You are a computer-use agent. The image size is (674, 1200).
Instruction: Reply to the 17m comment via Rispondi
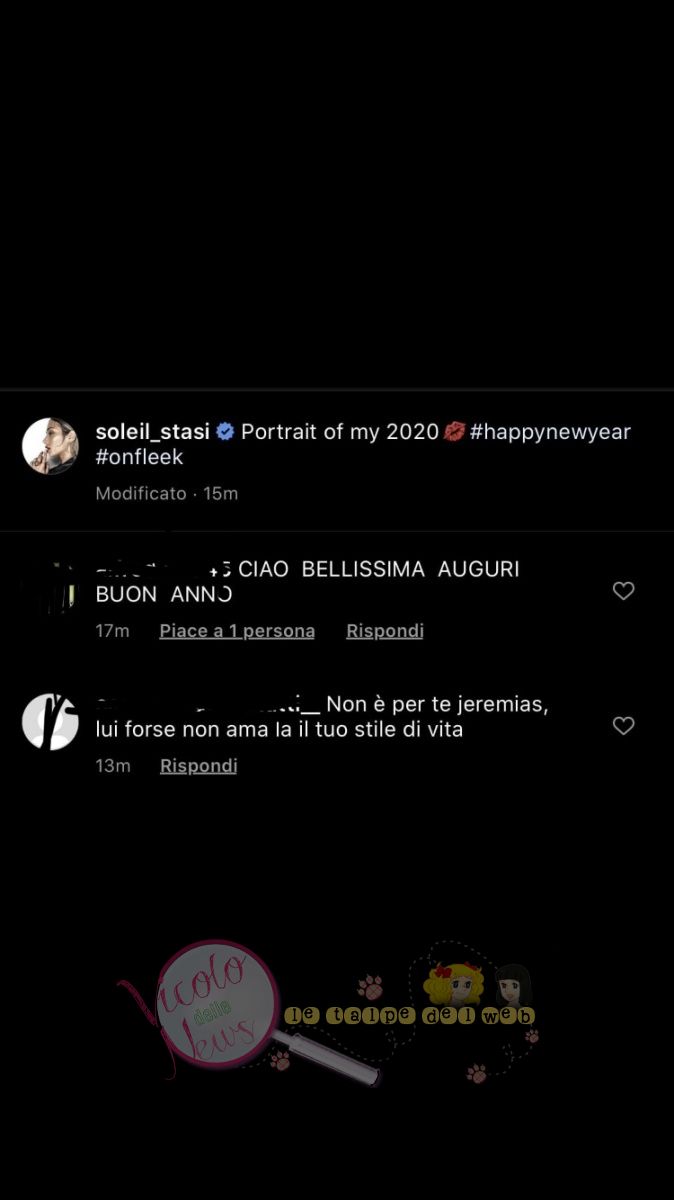point(385,631)
